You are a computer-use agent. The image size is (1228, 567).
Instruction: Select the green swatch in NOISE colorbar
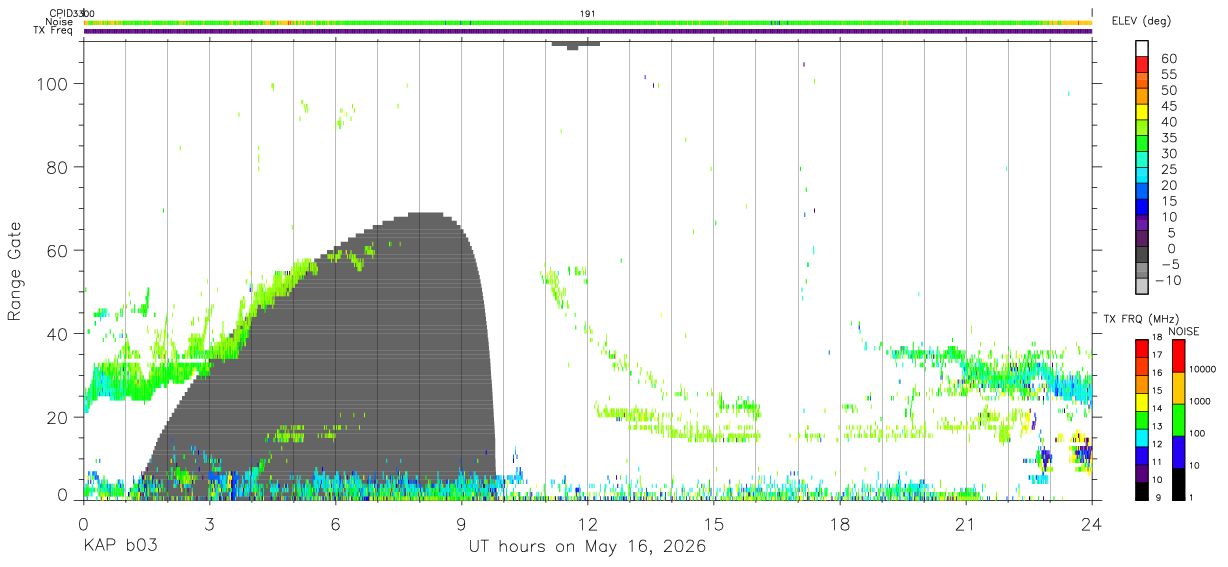[1178, 420]
